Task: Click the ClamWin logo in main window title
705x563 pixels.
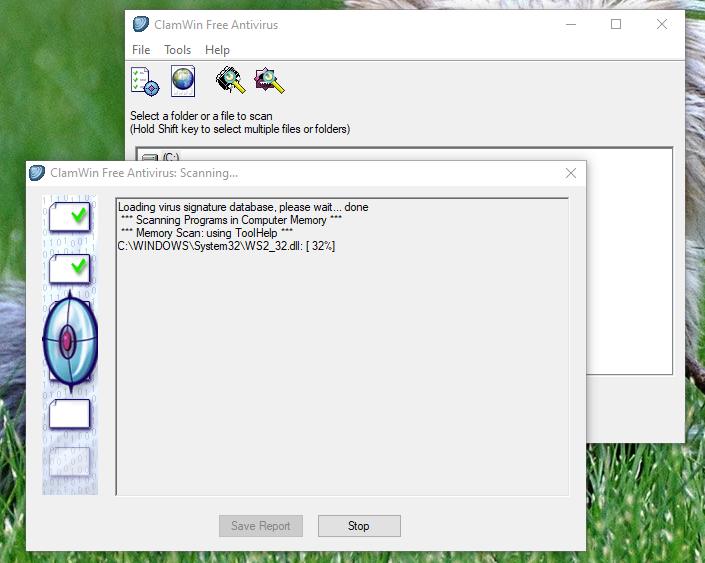Action: tap(141, 24)
